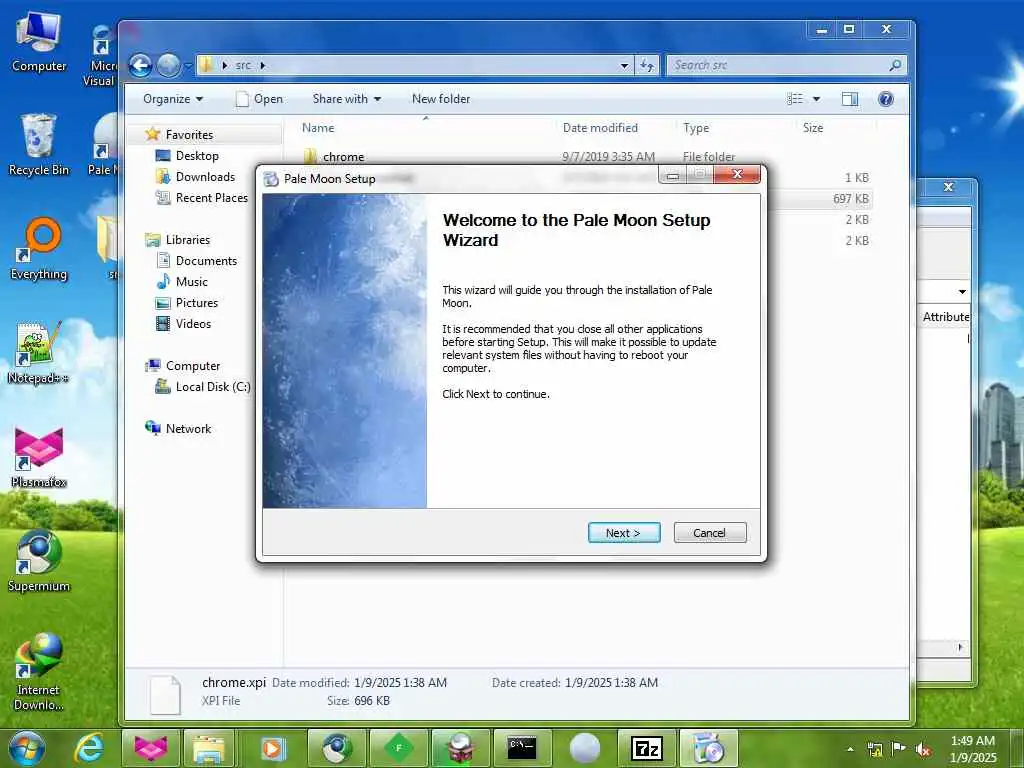
Task: Open the Documents library
Action: pyautogui.click(x=206, y=261)
